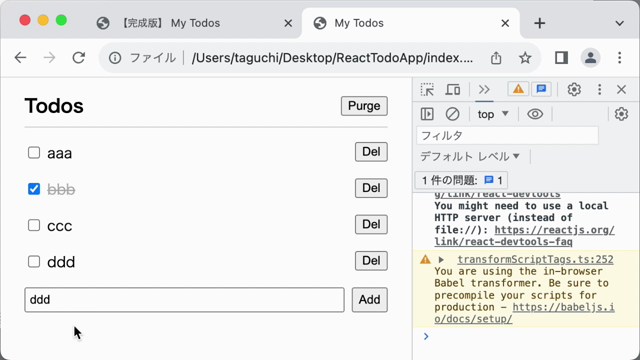
Task: Uncheck the bbb todo checkbox
Action: [x=34, y=189]
